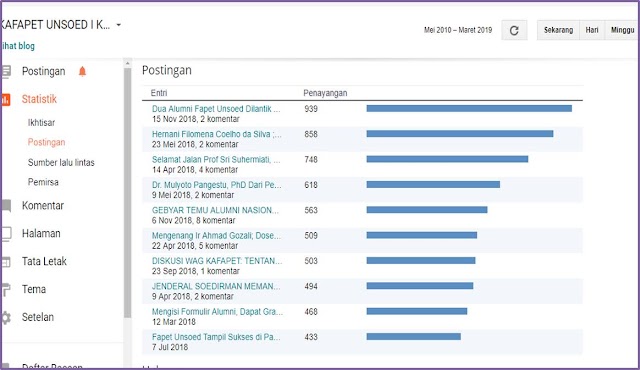Open the Komentar section label

pyautogui.click(x=43, y=206)
